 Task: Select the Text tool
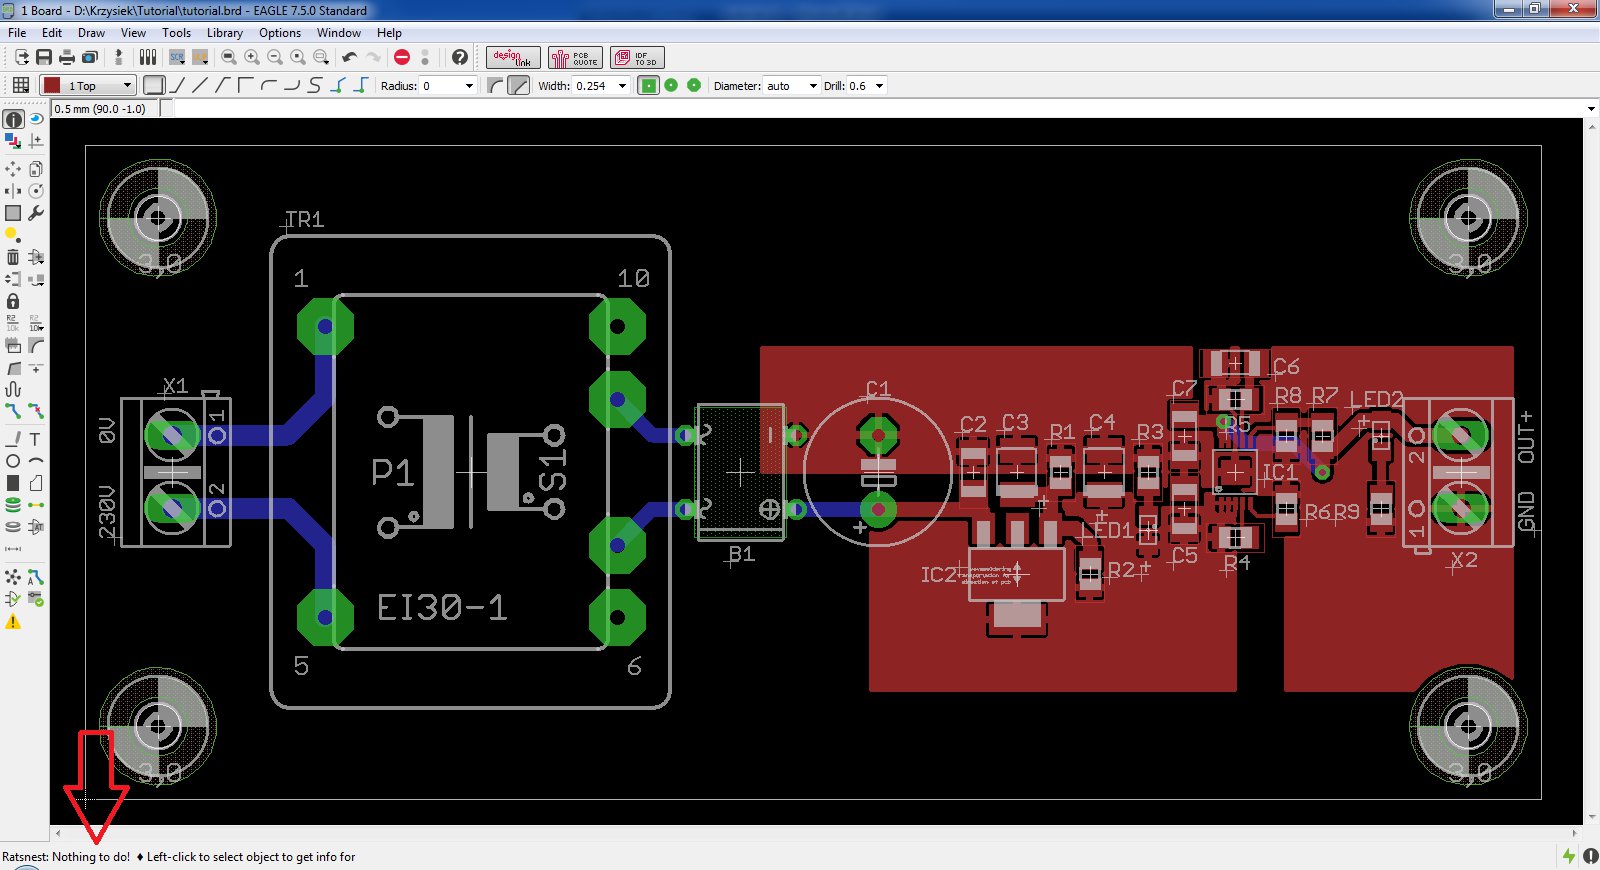click(36, 439)
